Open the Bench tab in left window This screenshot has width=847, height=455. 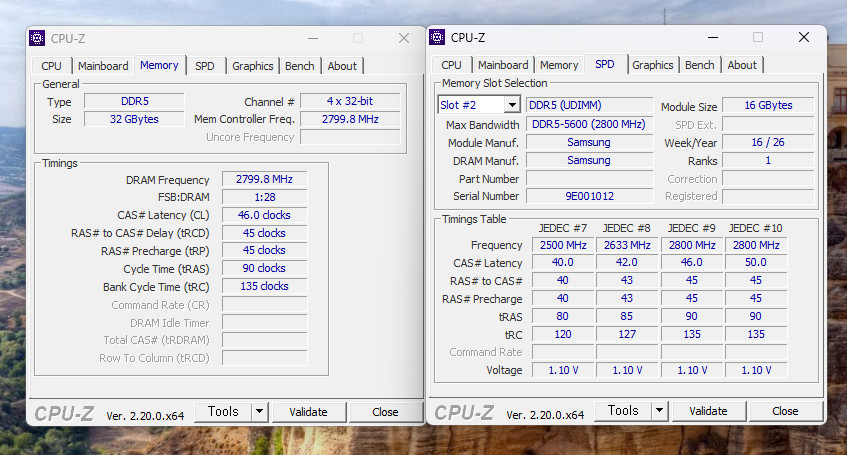click(300, 66)
